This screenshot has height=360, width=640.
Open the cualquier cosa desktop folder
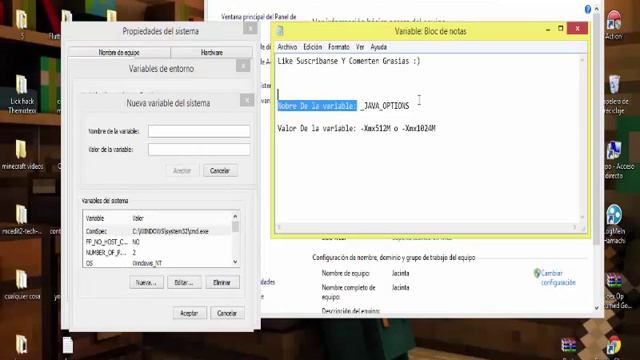(x=22, y=285)
